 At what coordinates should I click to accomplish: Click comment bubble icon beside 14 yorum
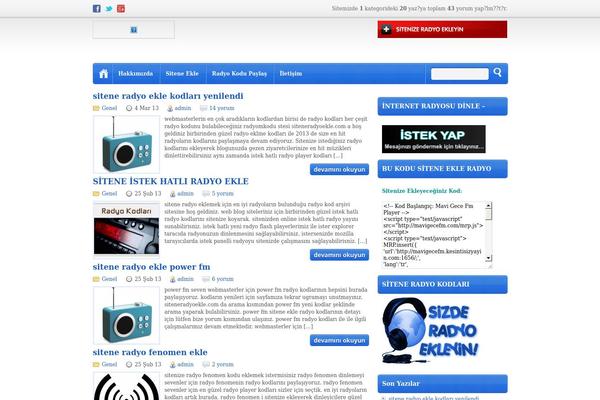204,108
